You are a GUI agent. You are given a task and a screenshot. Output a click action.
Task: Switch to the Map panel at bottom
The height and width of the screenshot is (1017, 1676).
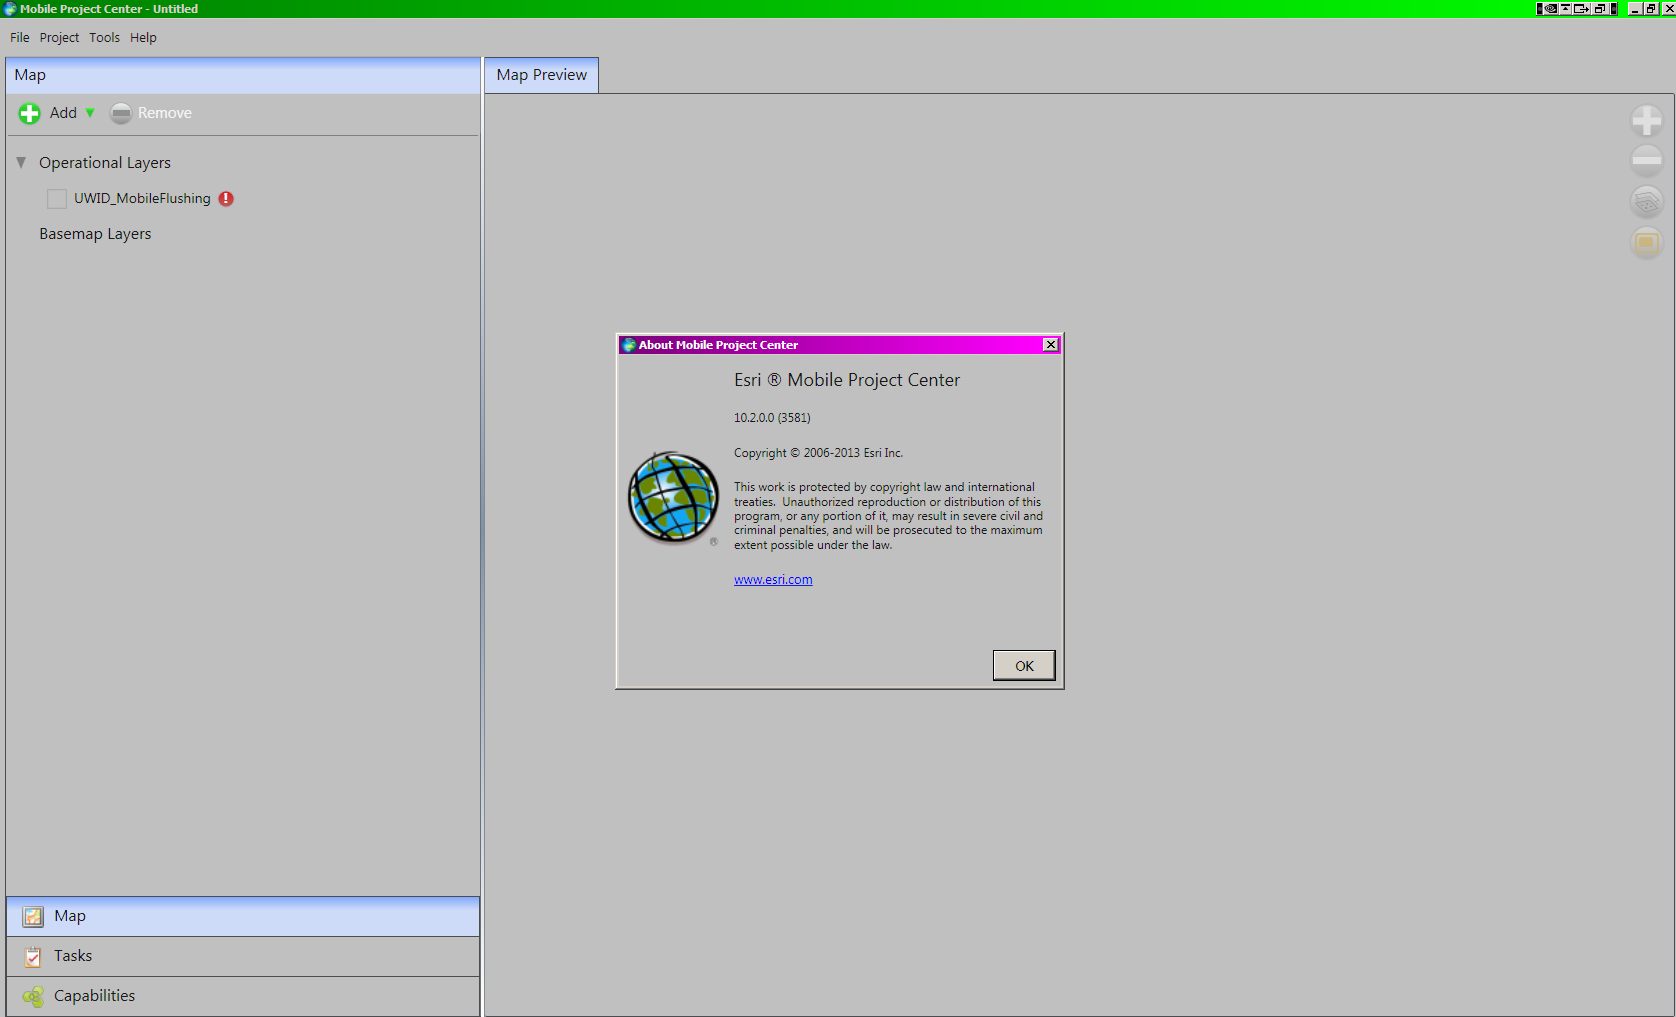243,916
